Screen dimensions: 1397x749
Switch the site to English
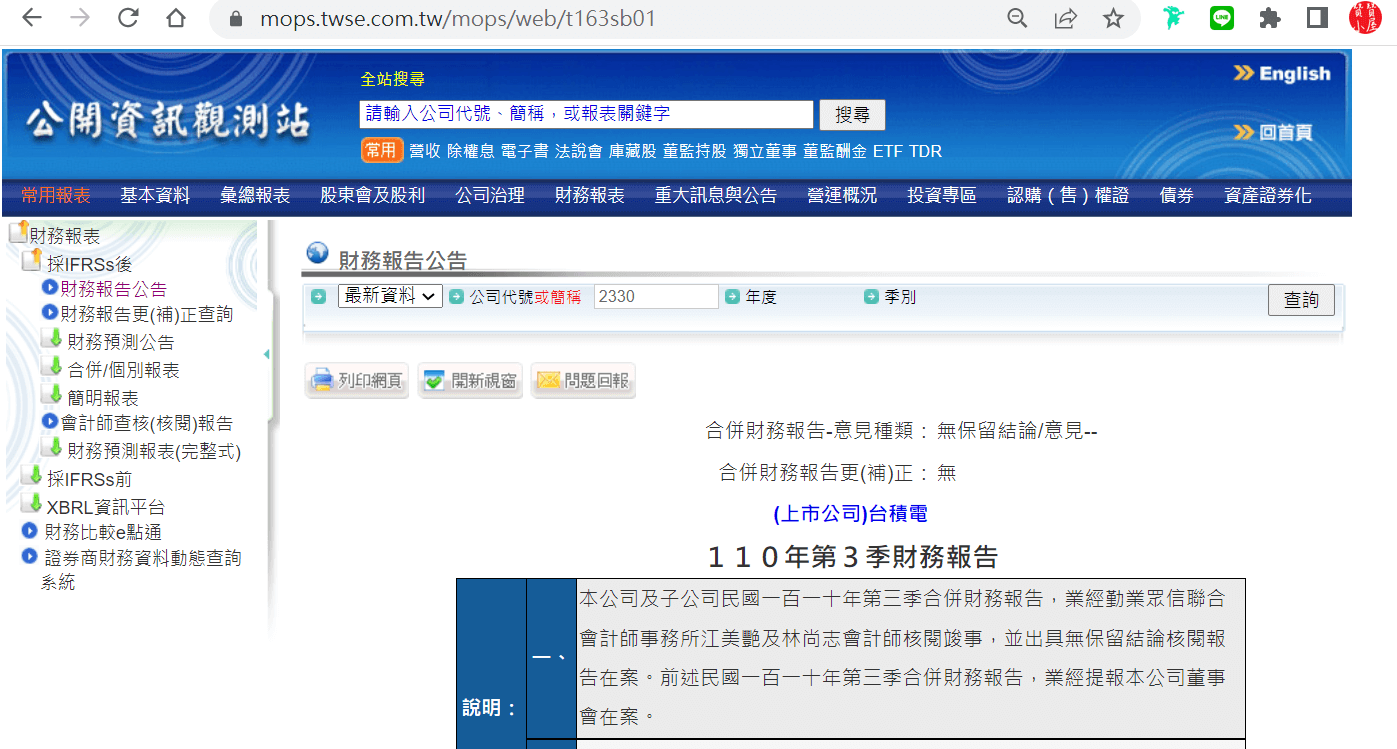[x=1283, y=73]
